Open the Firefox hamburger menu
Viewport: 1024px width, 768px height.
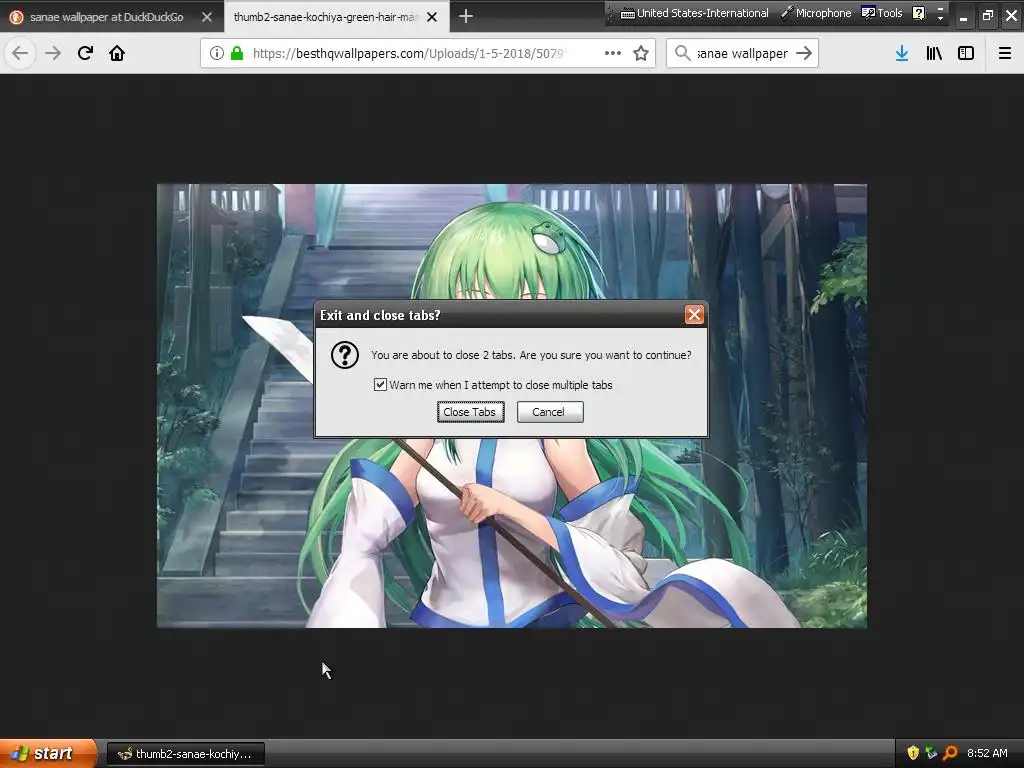1005,53
